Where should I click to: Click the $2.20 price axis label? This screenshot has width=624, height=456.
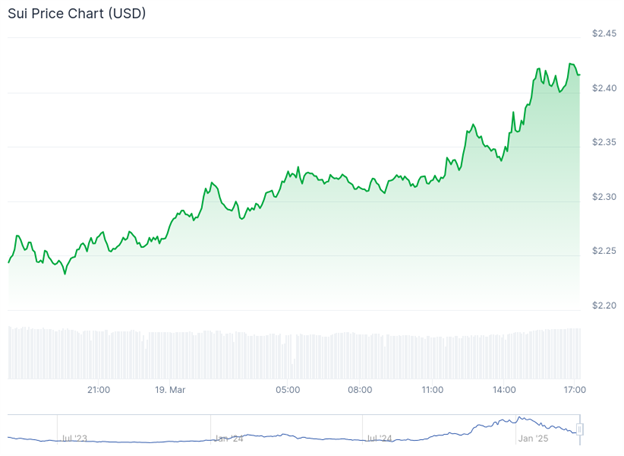pos(603,305)
